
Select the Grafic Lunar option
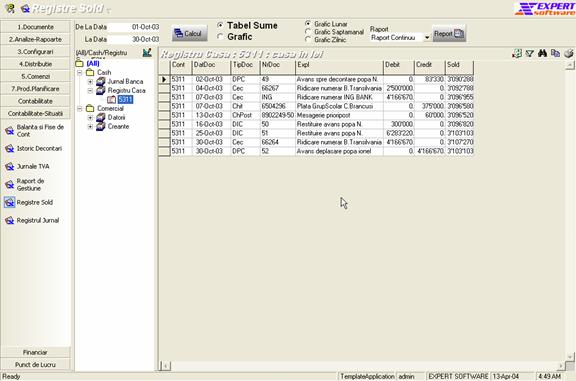pos(308,24)
